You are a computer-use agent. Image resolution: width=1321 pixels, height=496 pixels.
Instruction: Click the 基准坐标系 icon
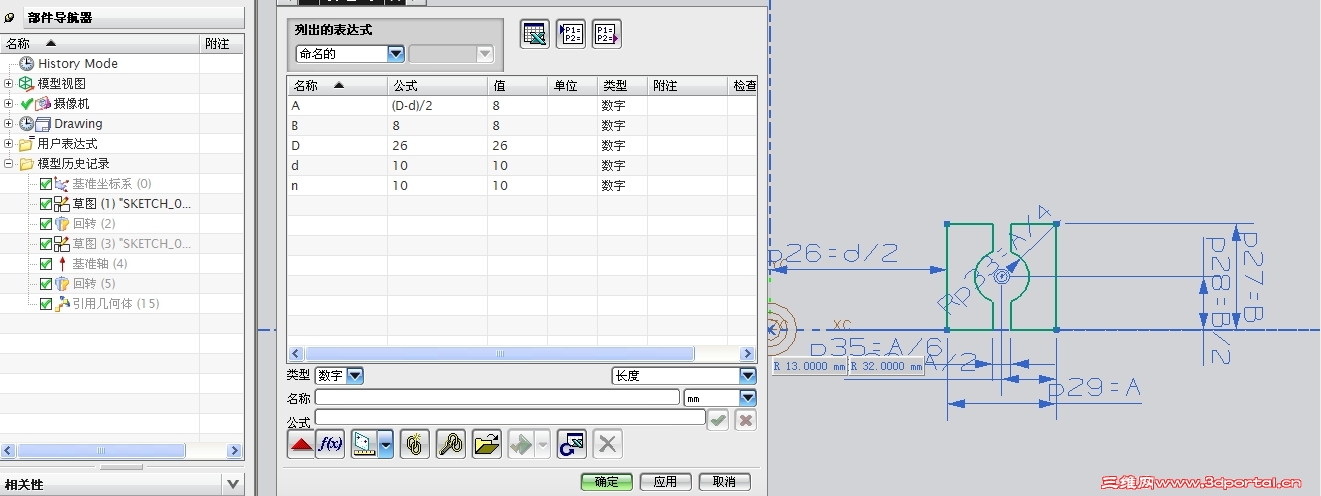62,183
